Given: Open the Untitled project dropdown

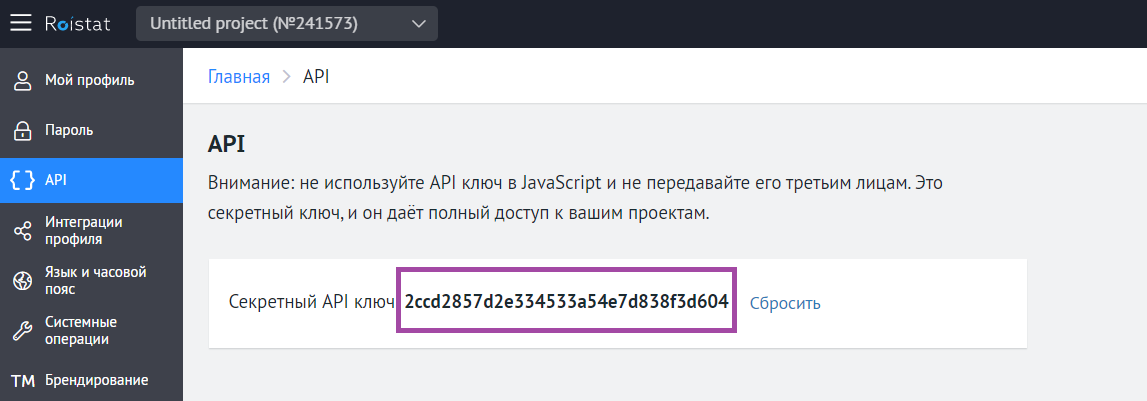Looking at the screenshot, I should [270, 23].
